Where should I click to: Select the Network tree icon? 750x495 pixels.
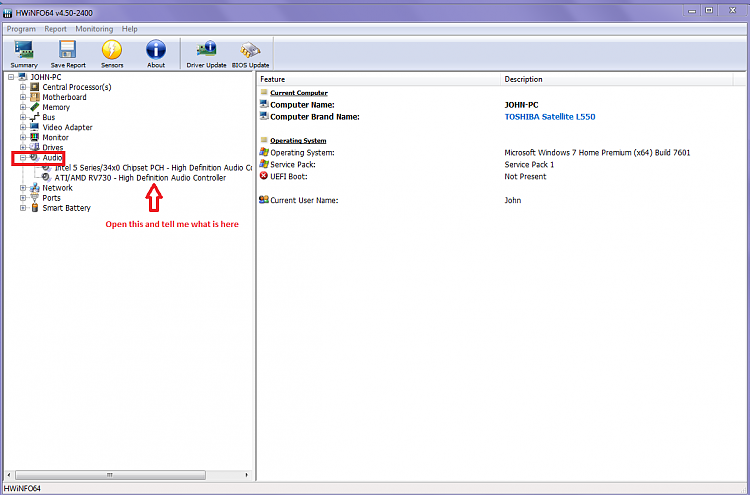[34, 188]
